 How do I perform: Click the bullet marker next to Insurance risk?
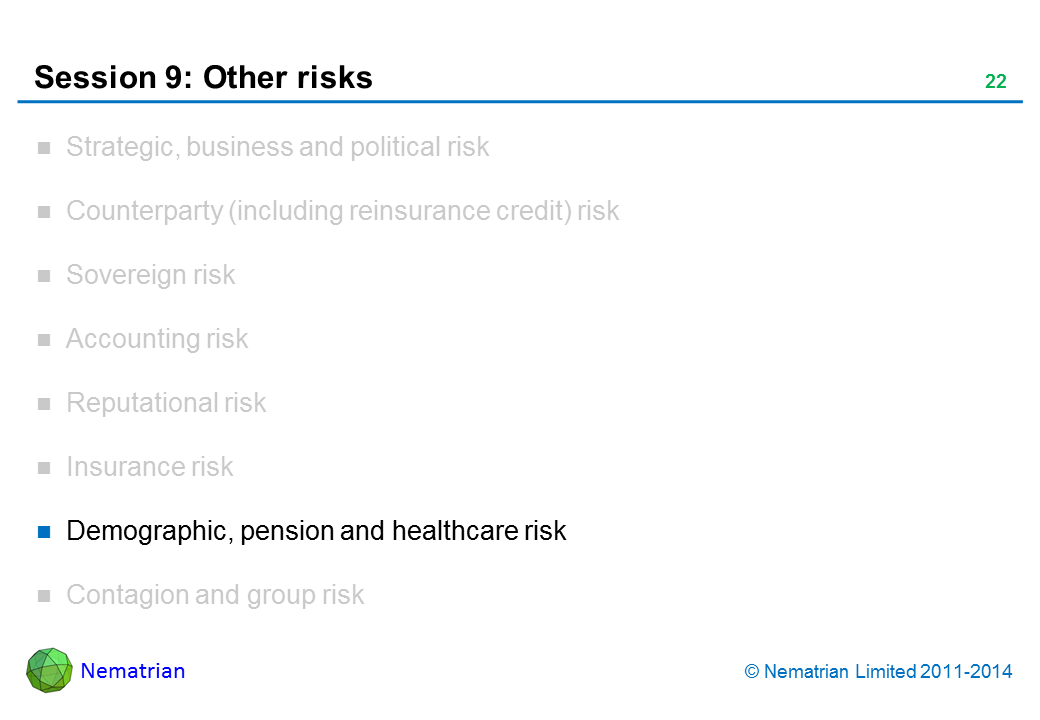[x=44, y=468]
